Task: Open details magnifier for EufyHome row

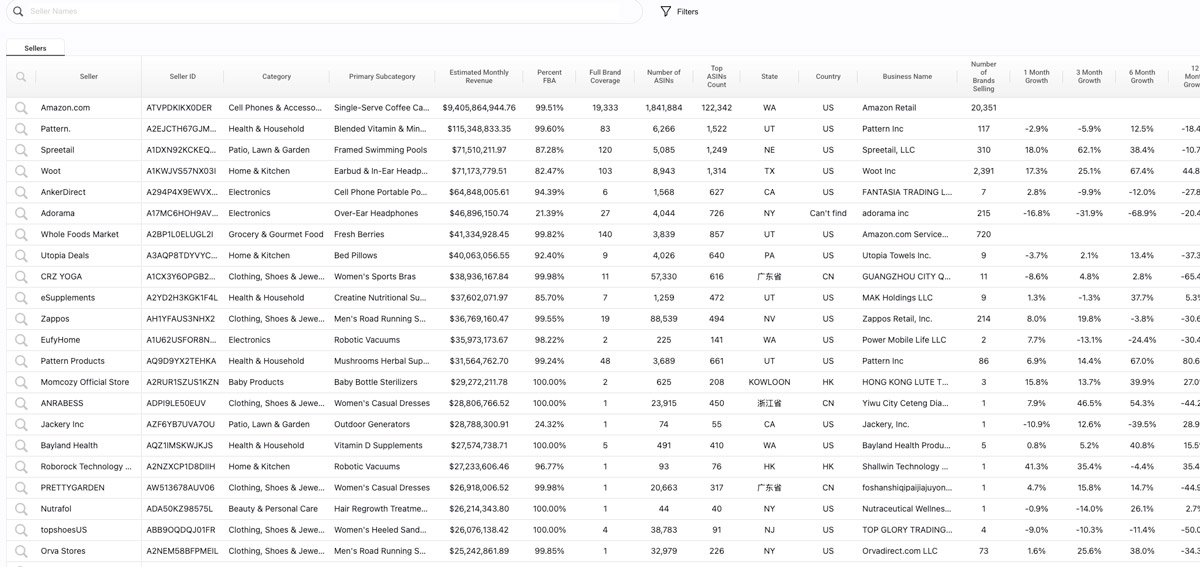Action: pyautogui.click(x=21, y=340)
